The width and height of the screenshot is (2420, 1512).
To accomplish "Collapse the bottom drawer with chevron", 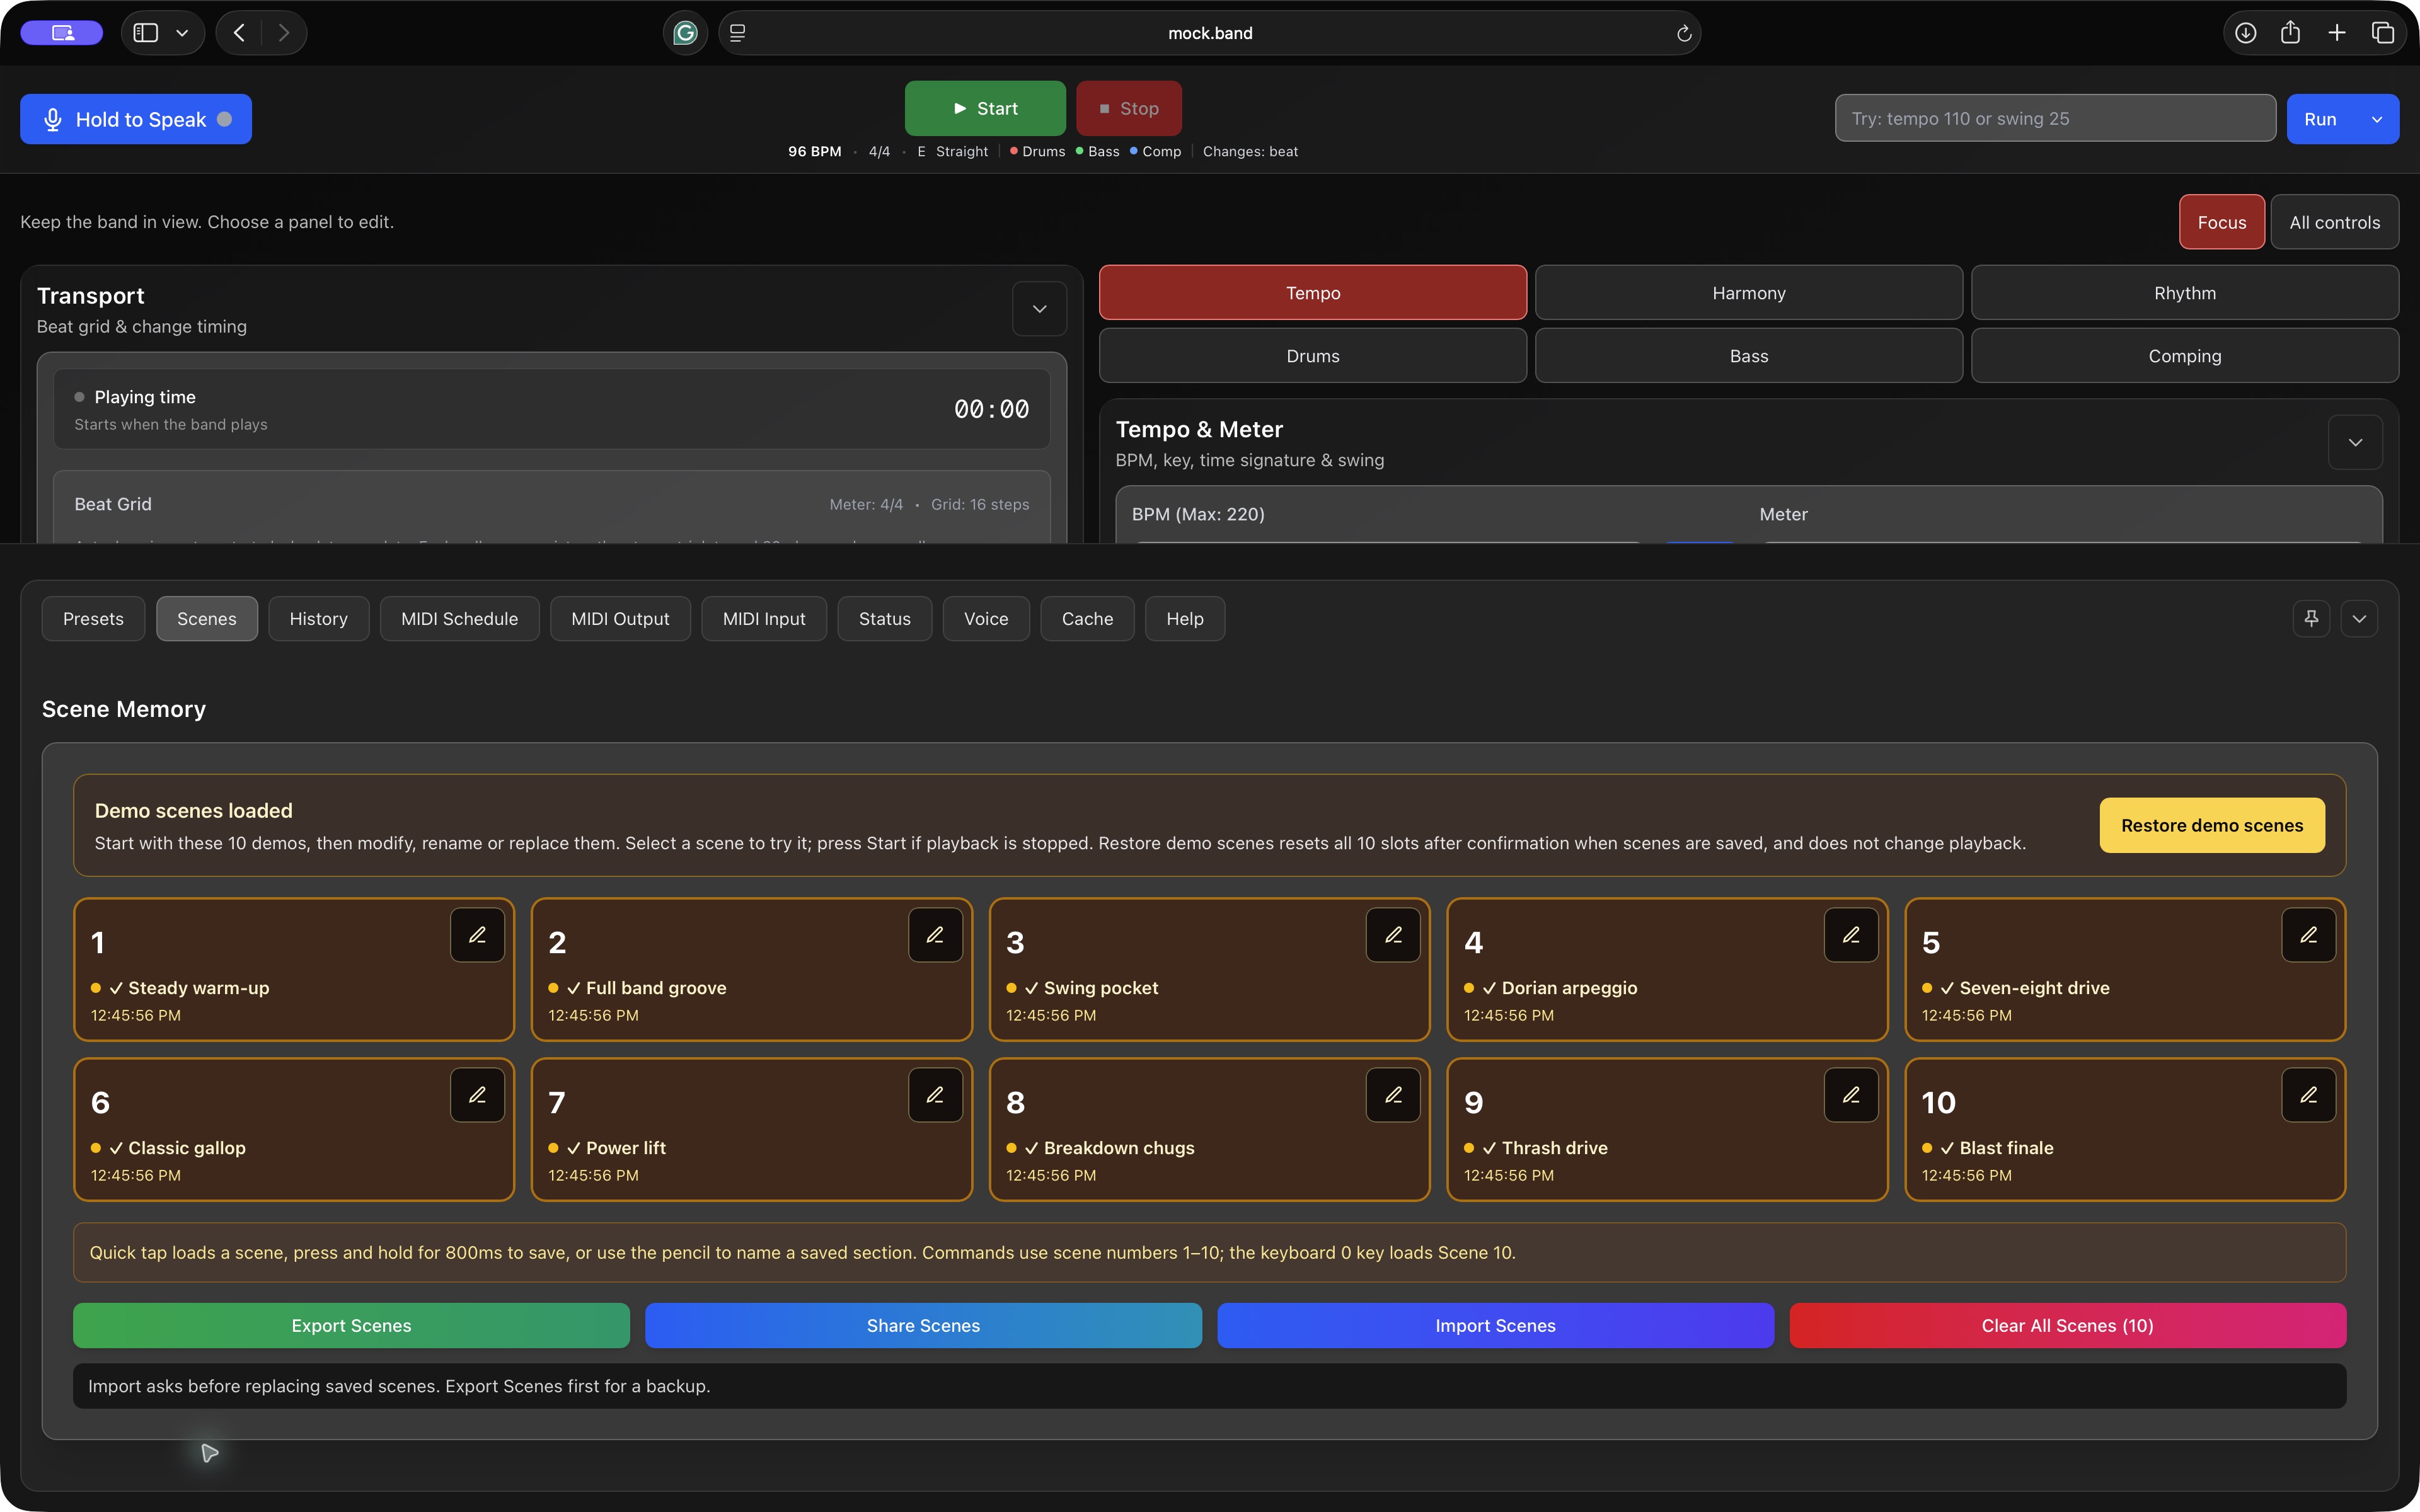I will tap(2360, 619).
